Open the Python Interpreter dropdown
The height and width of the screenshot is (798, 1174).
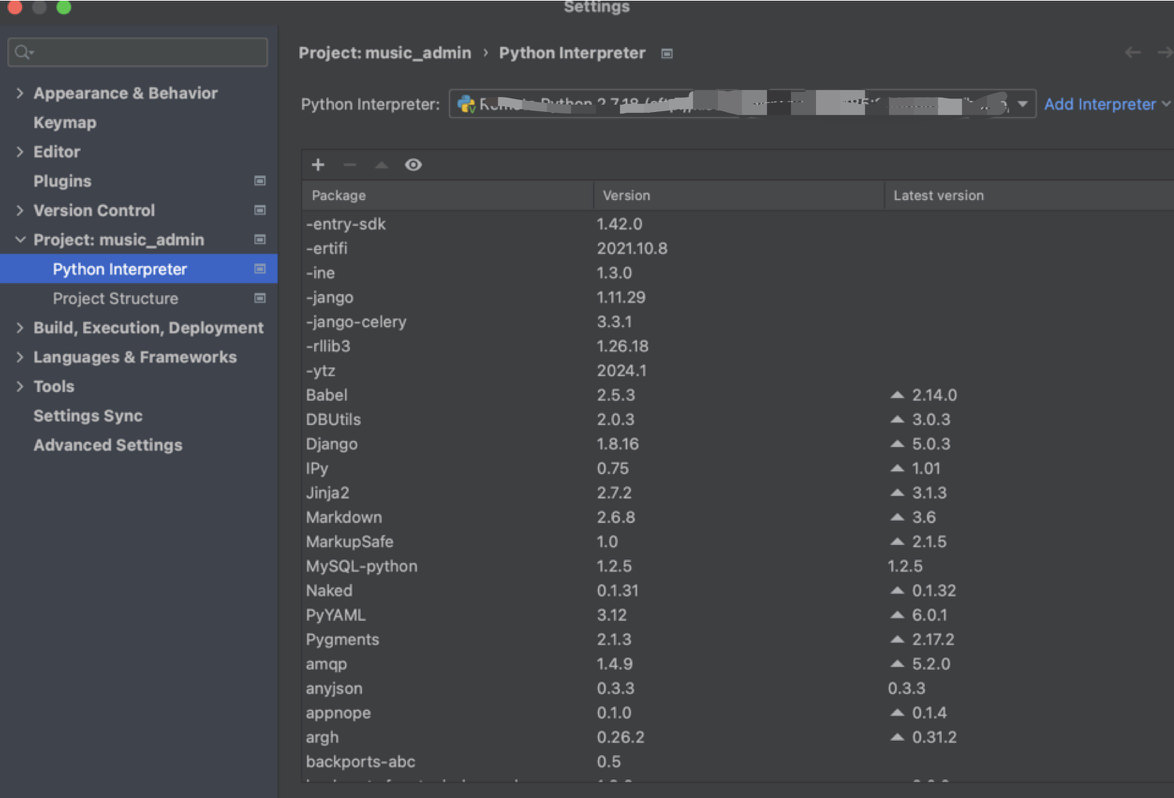(1022, 105)
